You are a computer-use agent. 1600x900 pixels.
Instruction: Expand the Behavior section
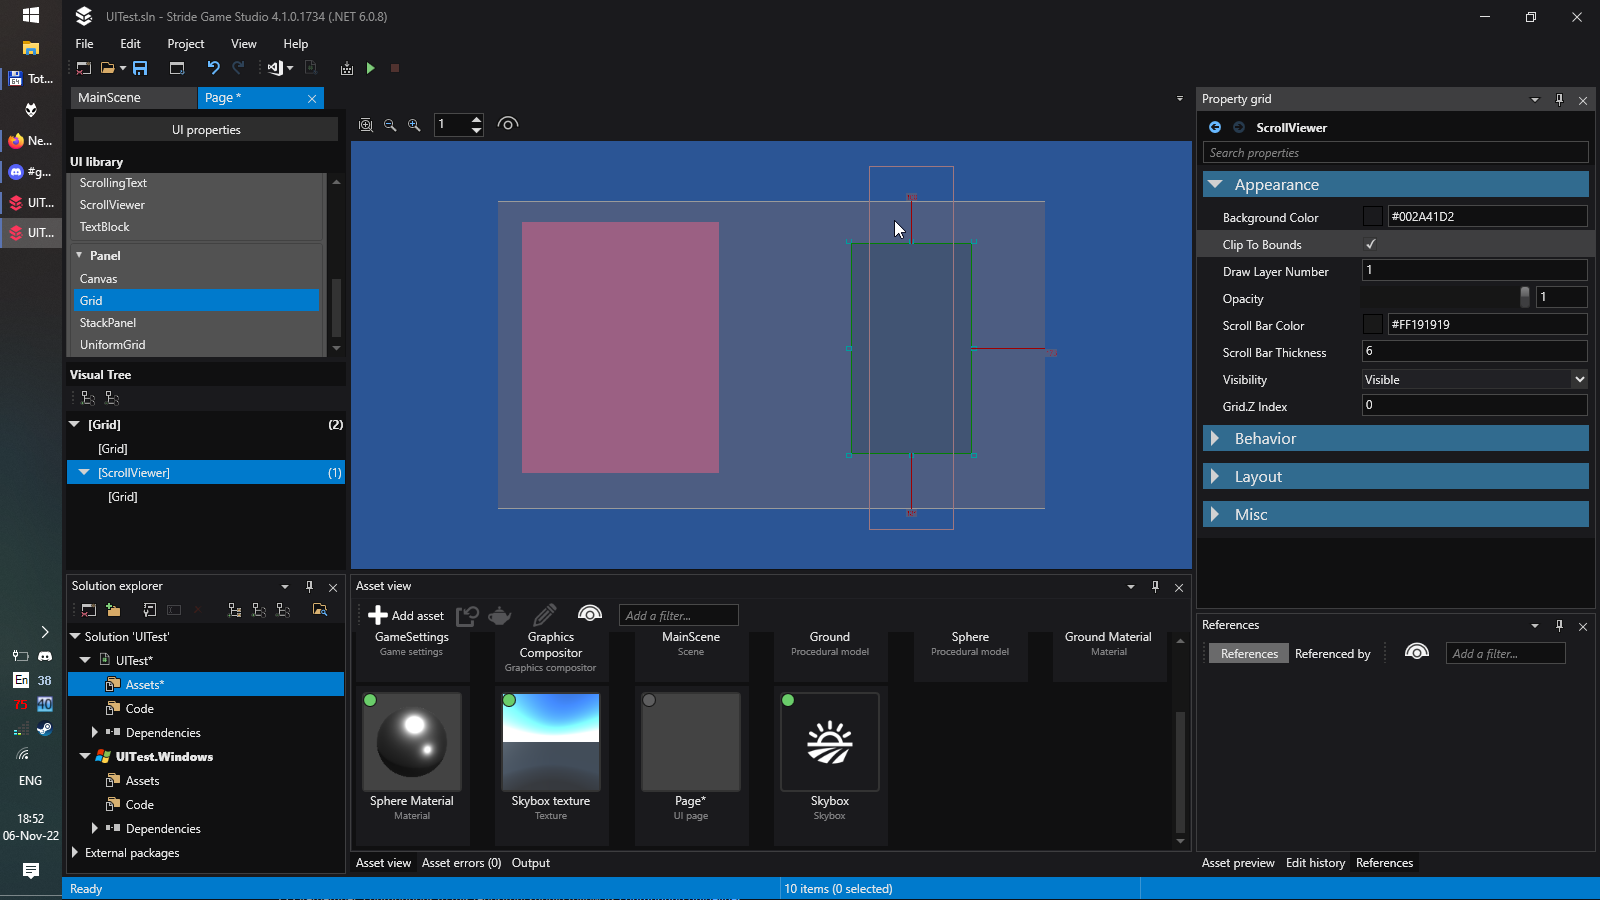click(1215, 438)
